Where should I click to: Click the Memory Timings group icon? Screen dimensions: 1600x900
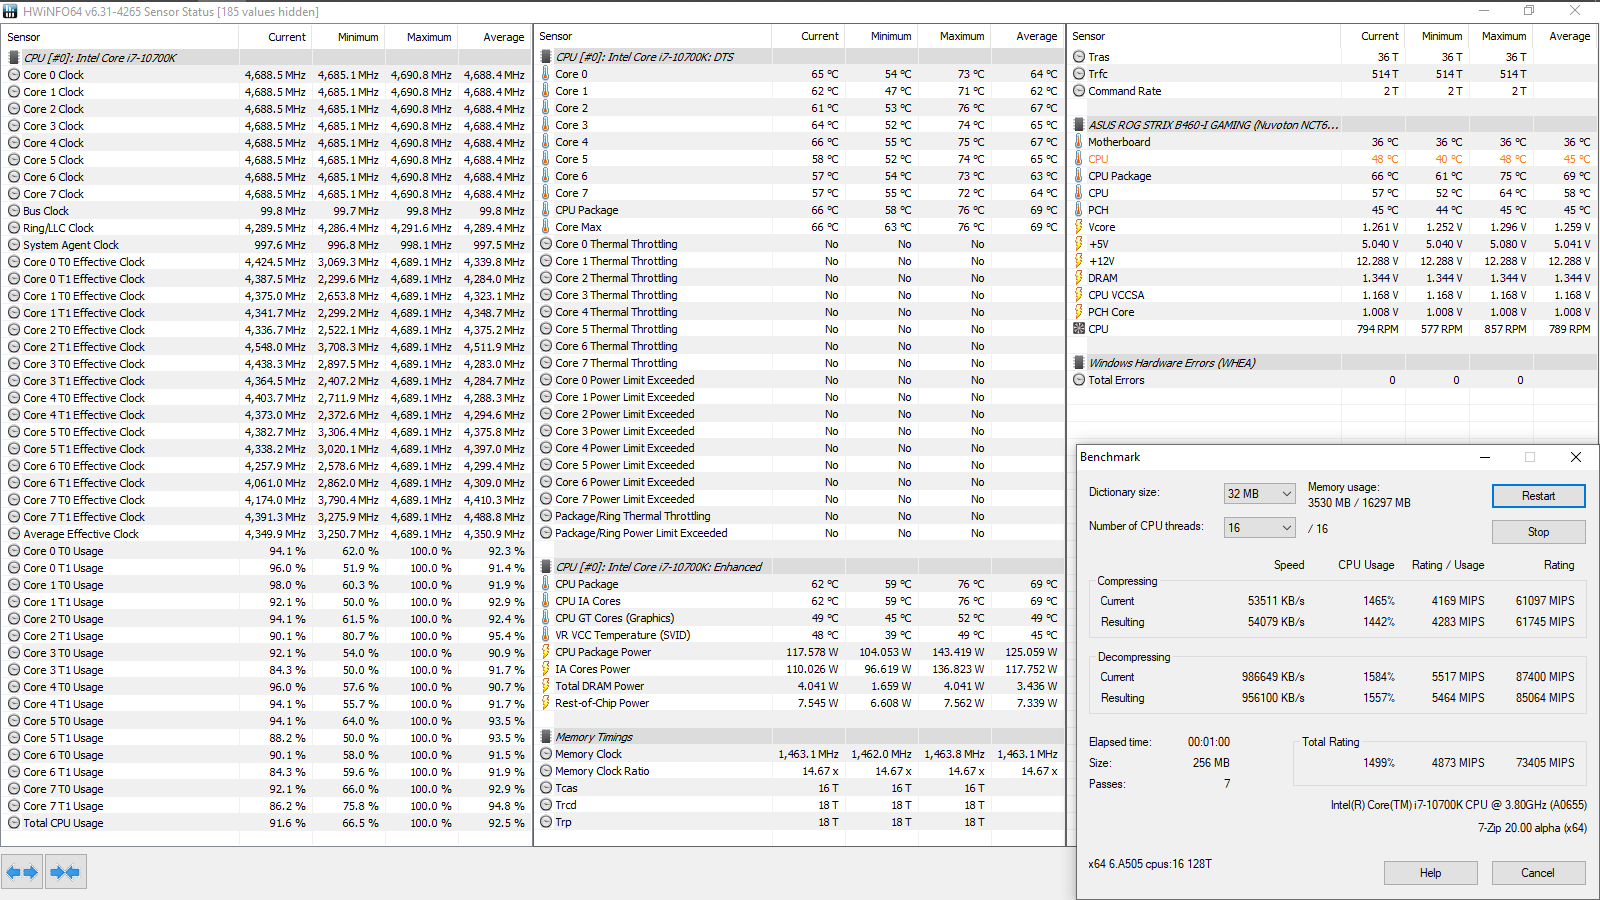point(546,737)
